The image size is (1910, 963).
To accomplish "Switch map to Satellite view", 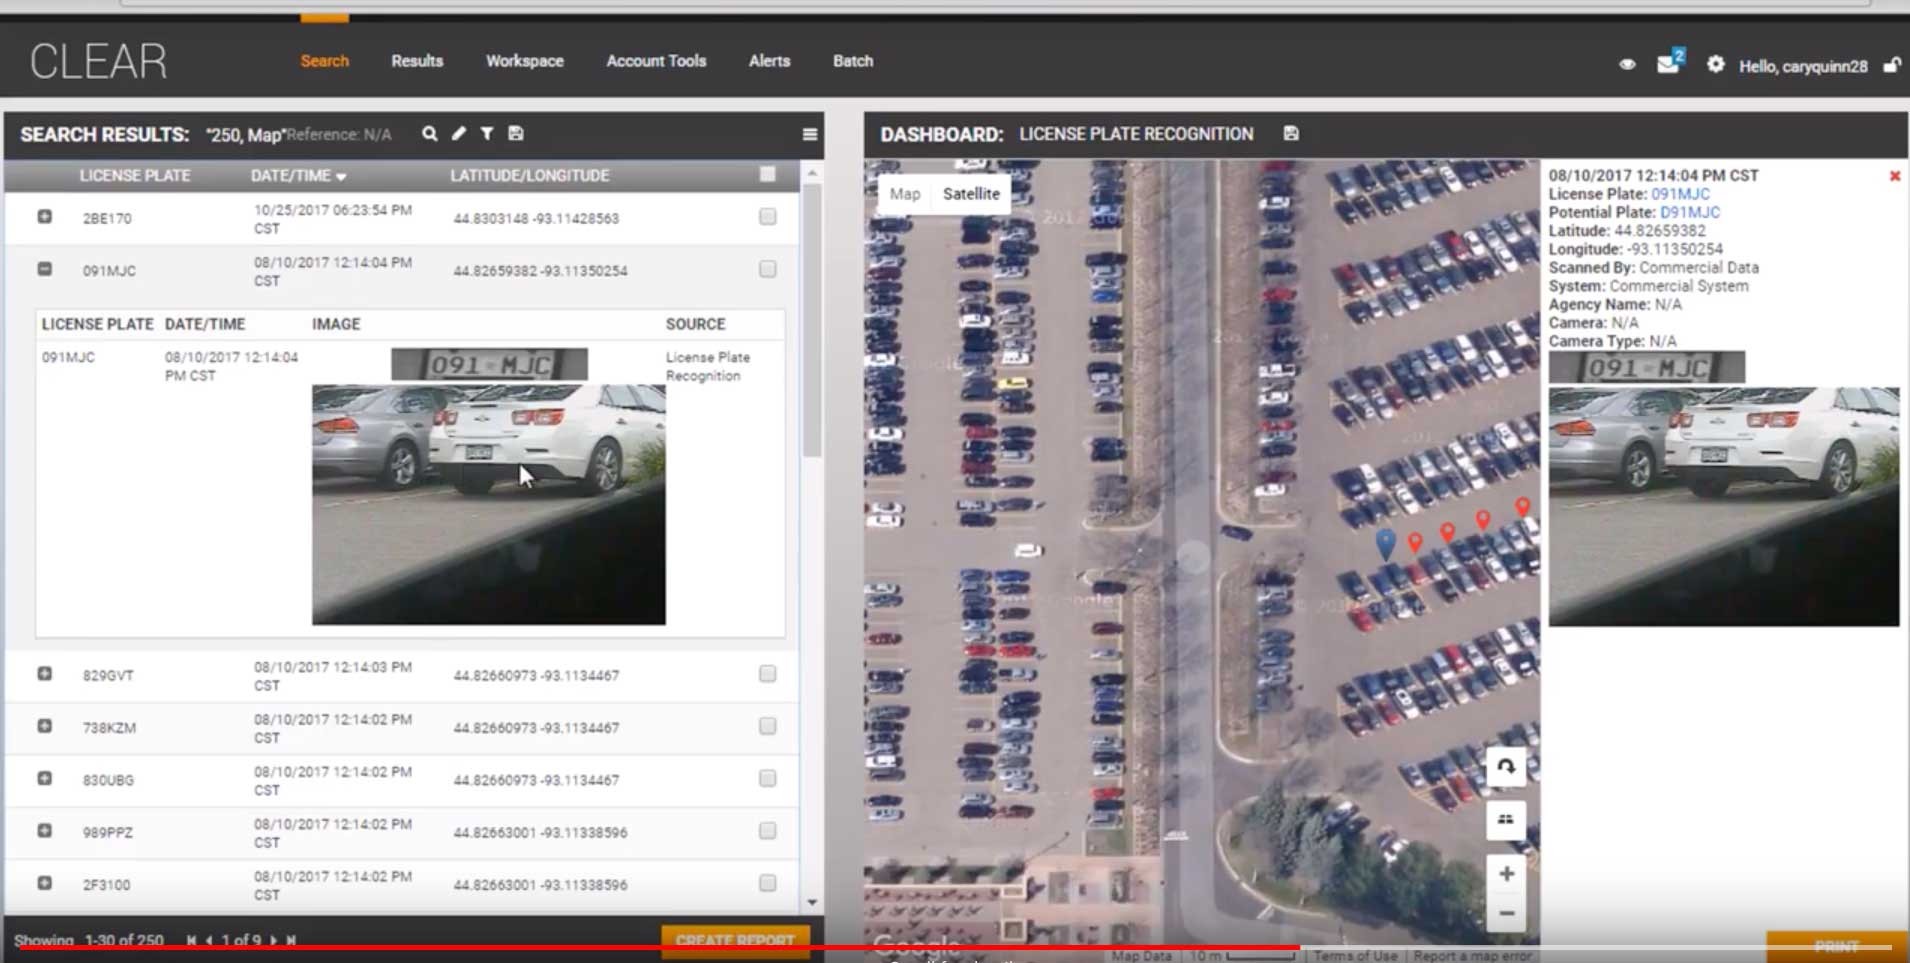I will [970, 194].
